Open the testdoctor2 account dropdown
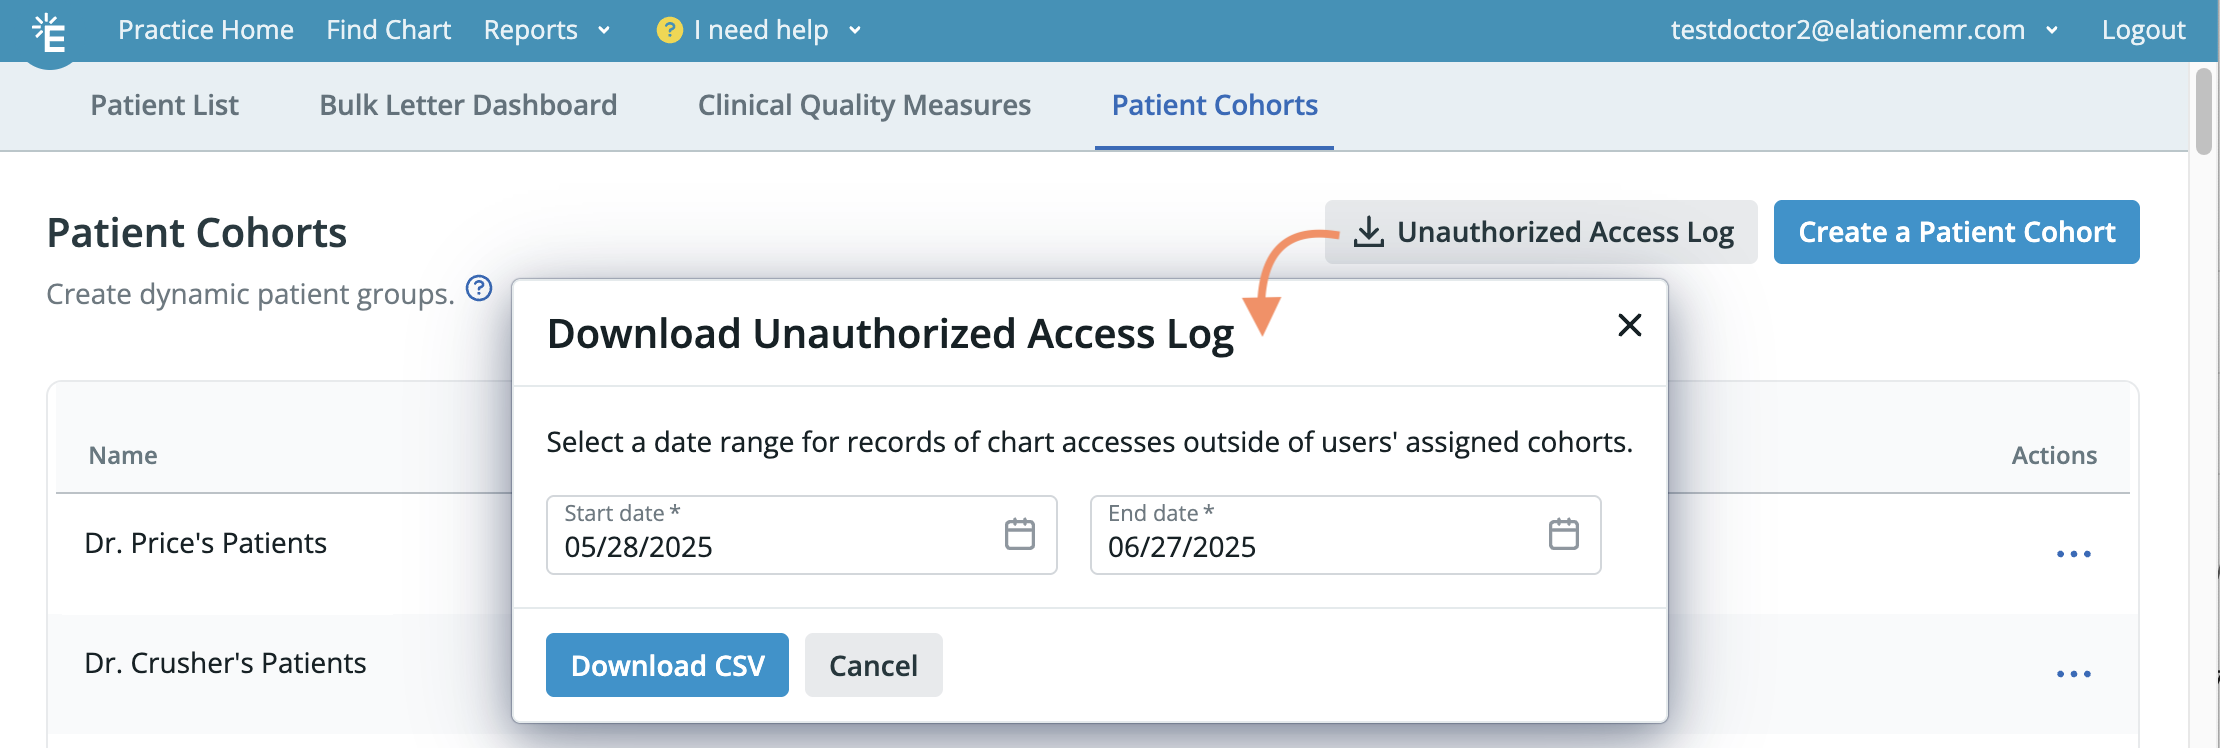Screen dimensions: 2220x748 click(x=1864, y=30)
